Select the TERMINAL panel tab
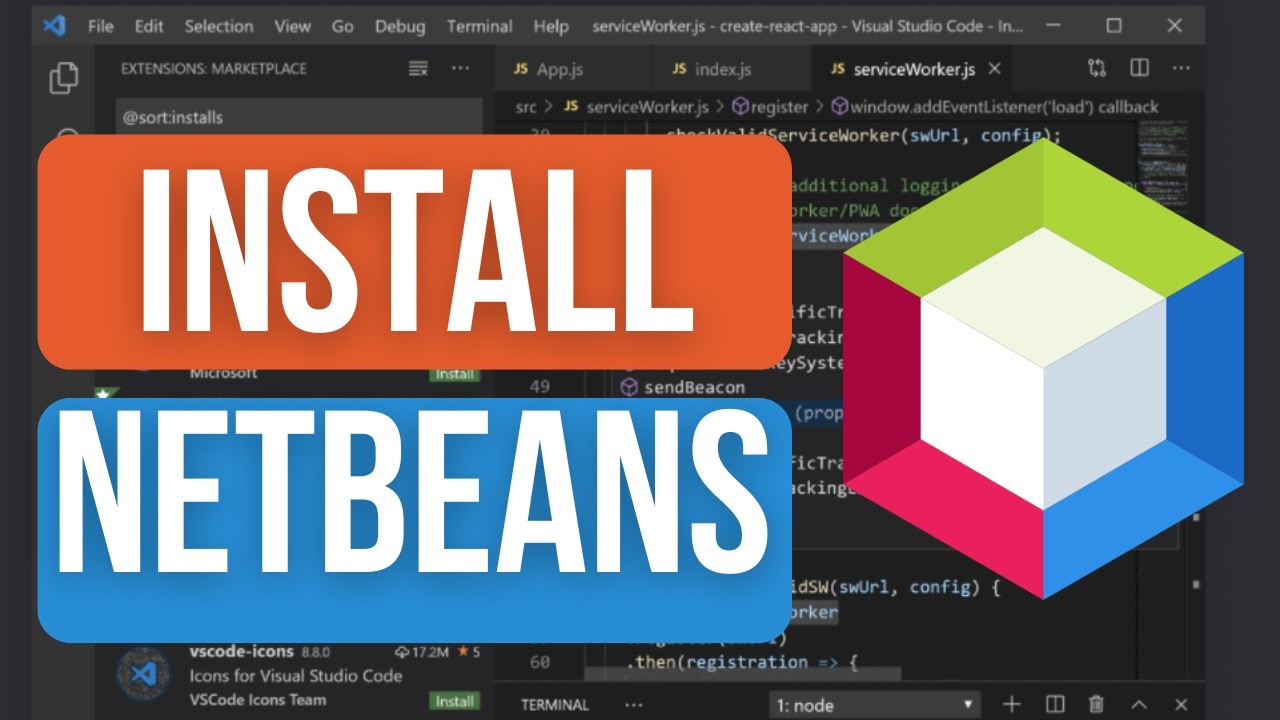This screenshot has height=720, width=1280. [x=555, y=705]
